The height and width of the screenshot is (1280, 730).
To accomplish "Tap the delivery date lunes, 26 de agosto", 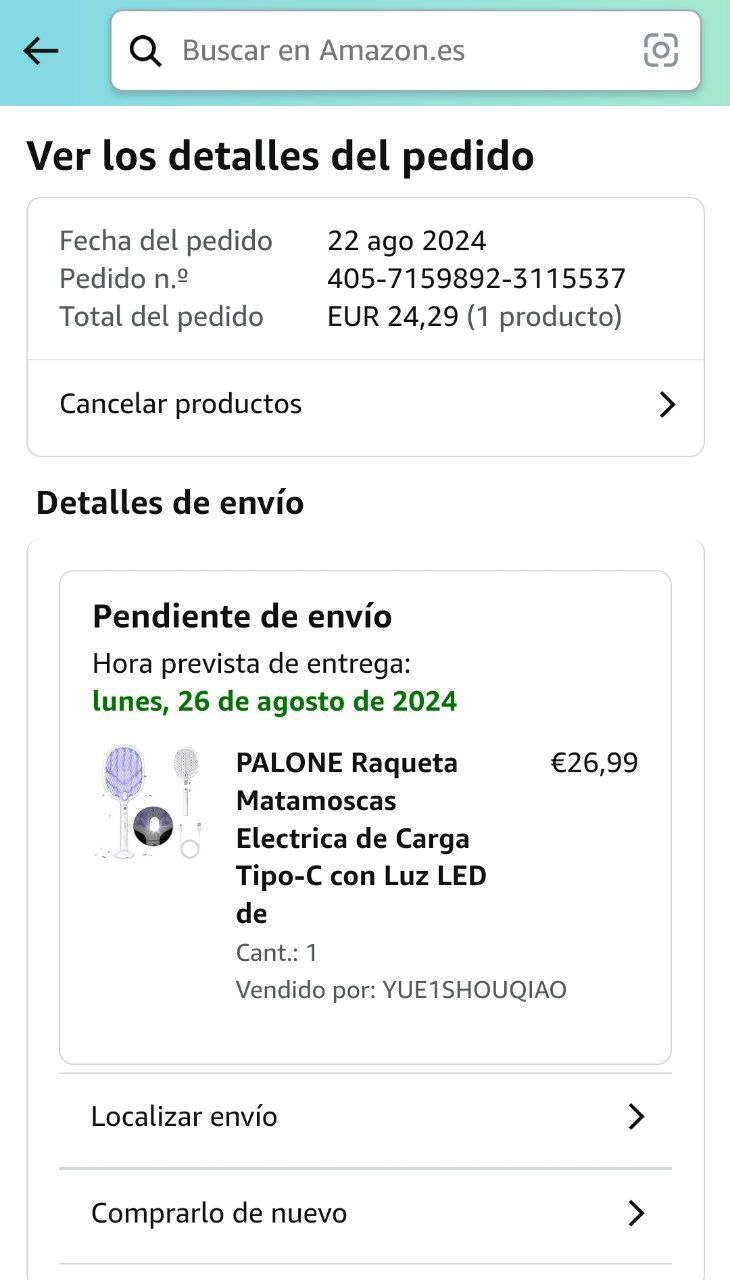I will 274,701.
